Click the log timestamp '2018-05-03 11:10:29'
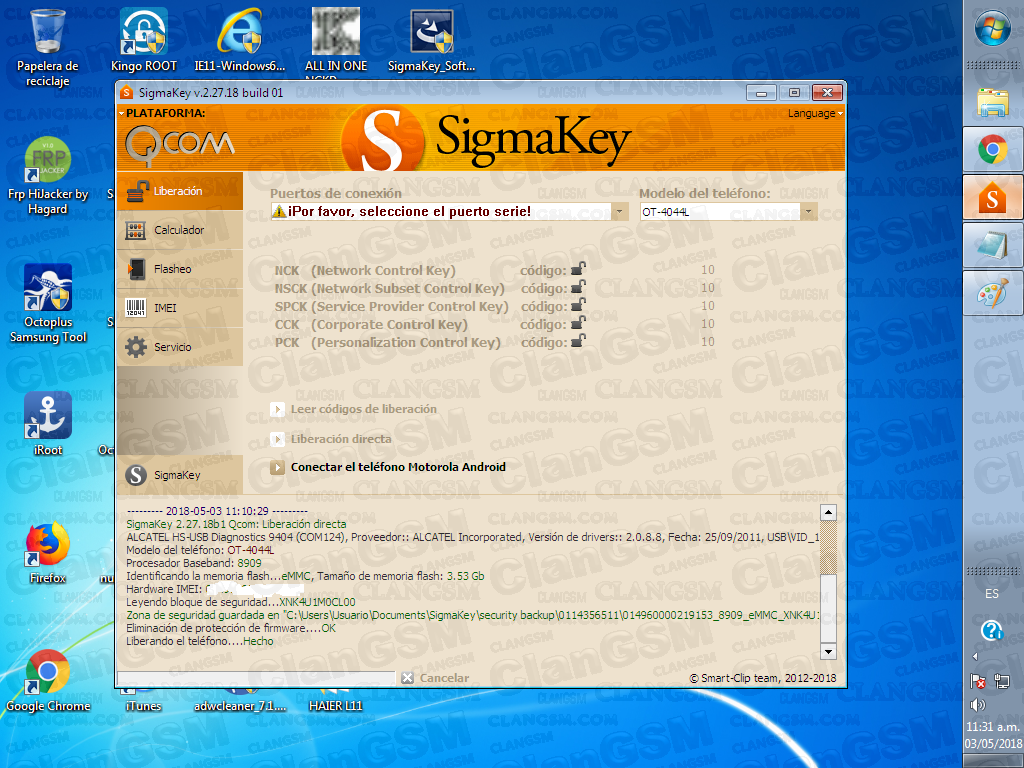Screen dimensions: 1024x768 (x=217, y=511)
